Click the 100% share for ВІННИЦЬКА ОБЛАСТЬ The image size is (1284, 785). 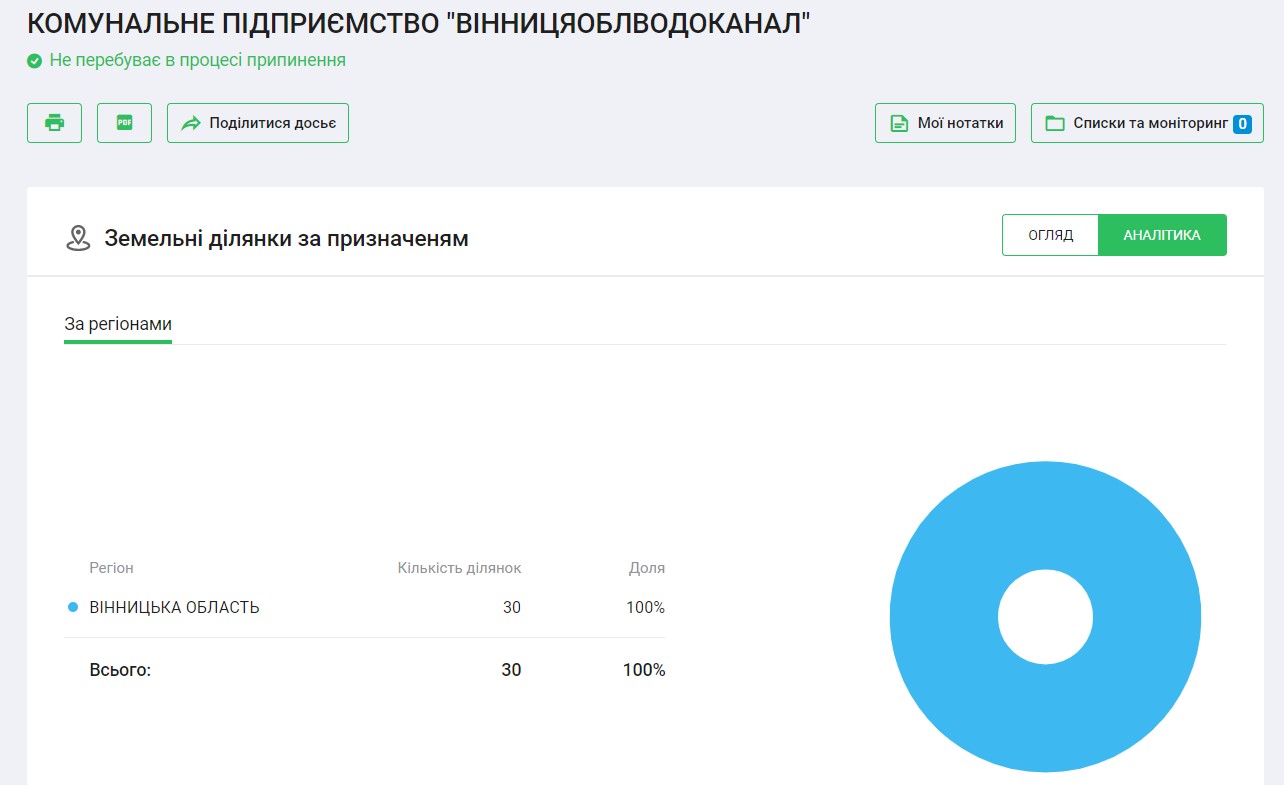645,607
